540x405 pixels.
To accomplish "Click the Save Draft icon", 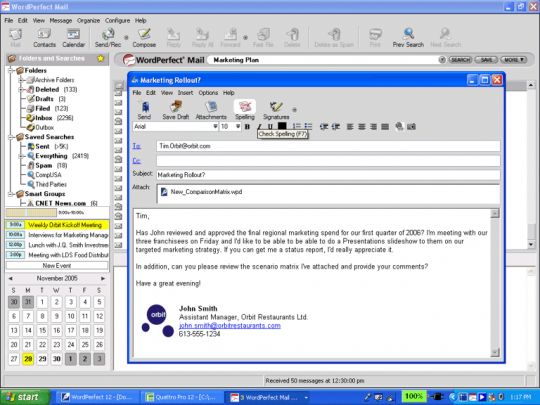I will click(x=176, y=111).
